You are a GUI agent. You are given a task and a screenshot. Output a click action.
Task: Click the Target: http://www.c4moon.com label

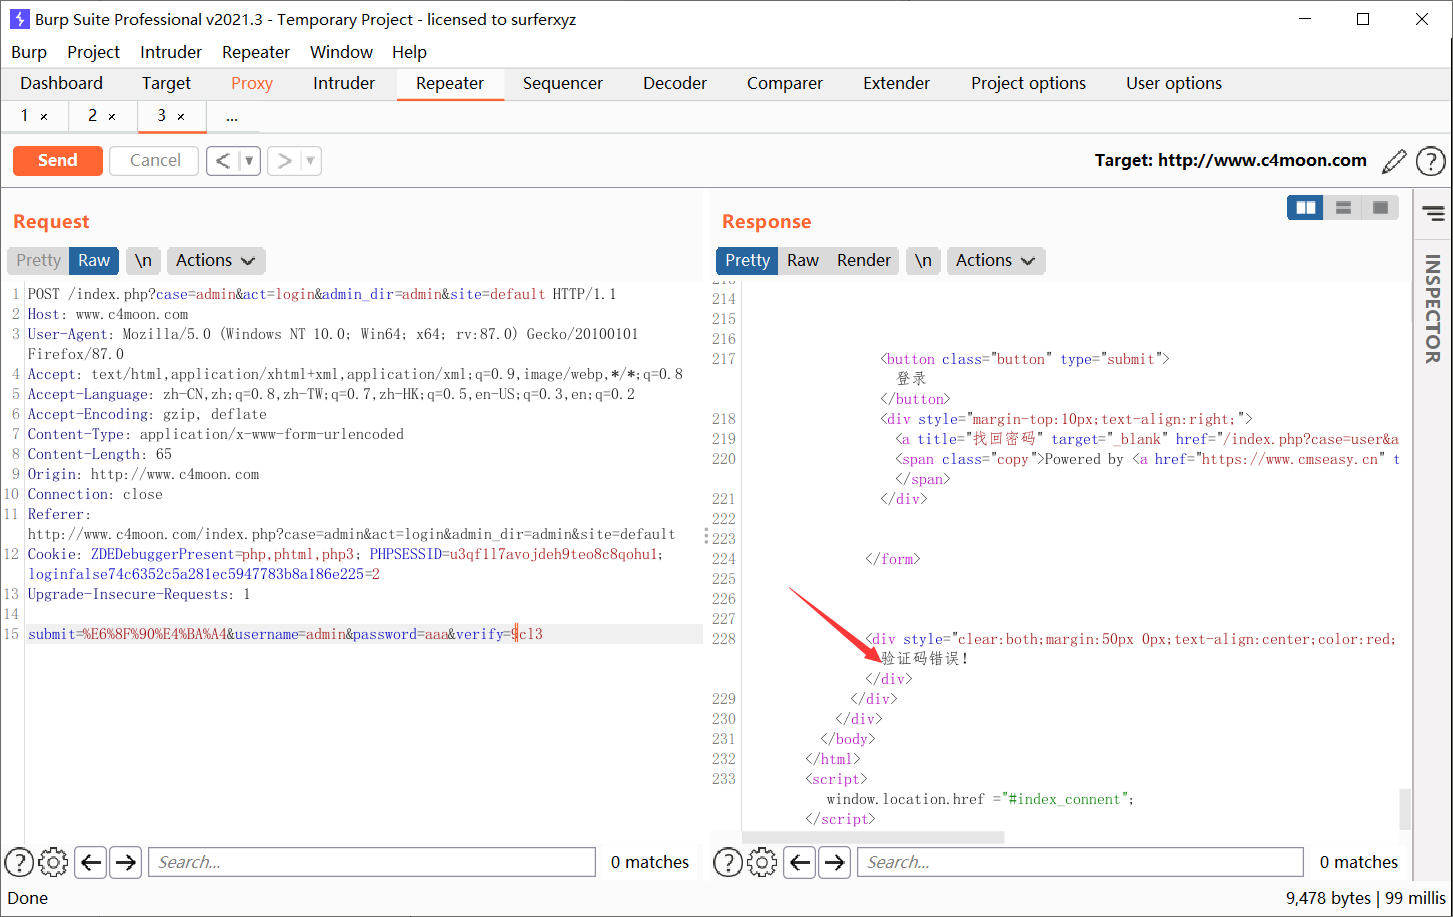point(1231,160)
